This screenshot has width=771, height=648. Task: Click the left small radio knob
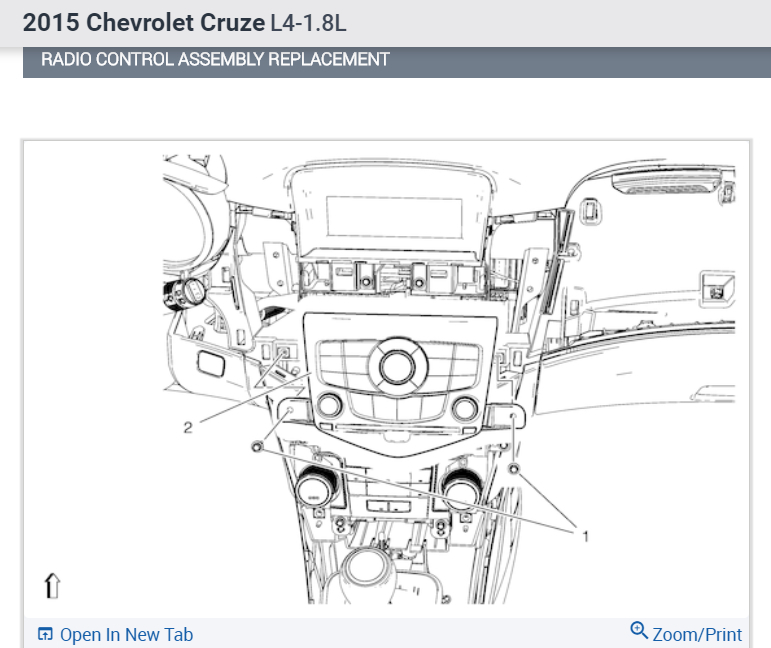[329, 405]
